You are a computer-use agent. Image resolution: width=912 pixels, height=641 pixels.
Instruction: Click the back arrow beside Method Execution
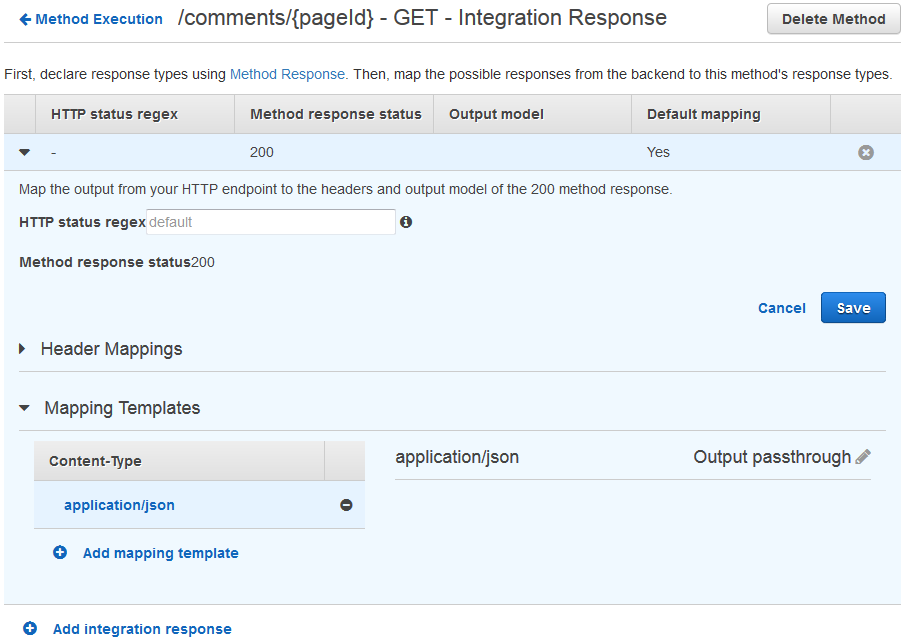pos(25,19)
